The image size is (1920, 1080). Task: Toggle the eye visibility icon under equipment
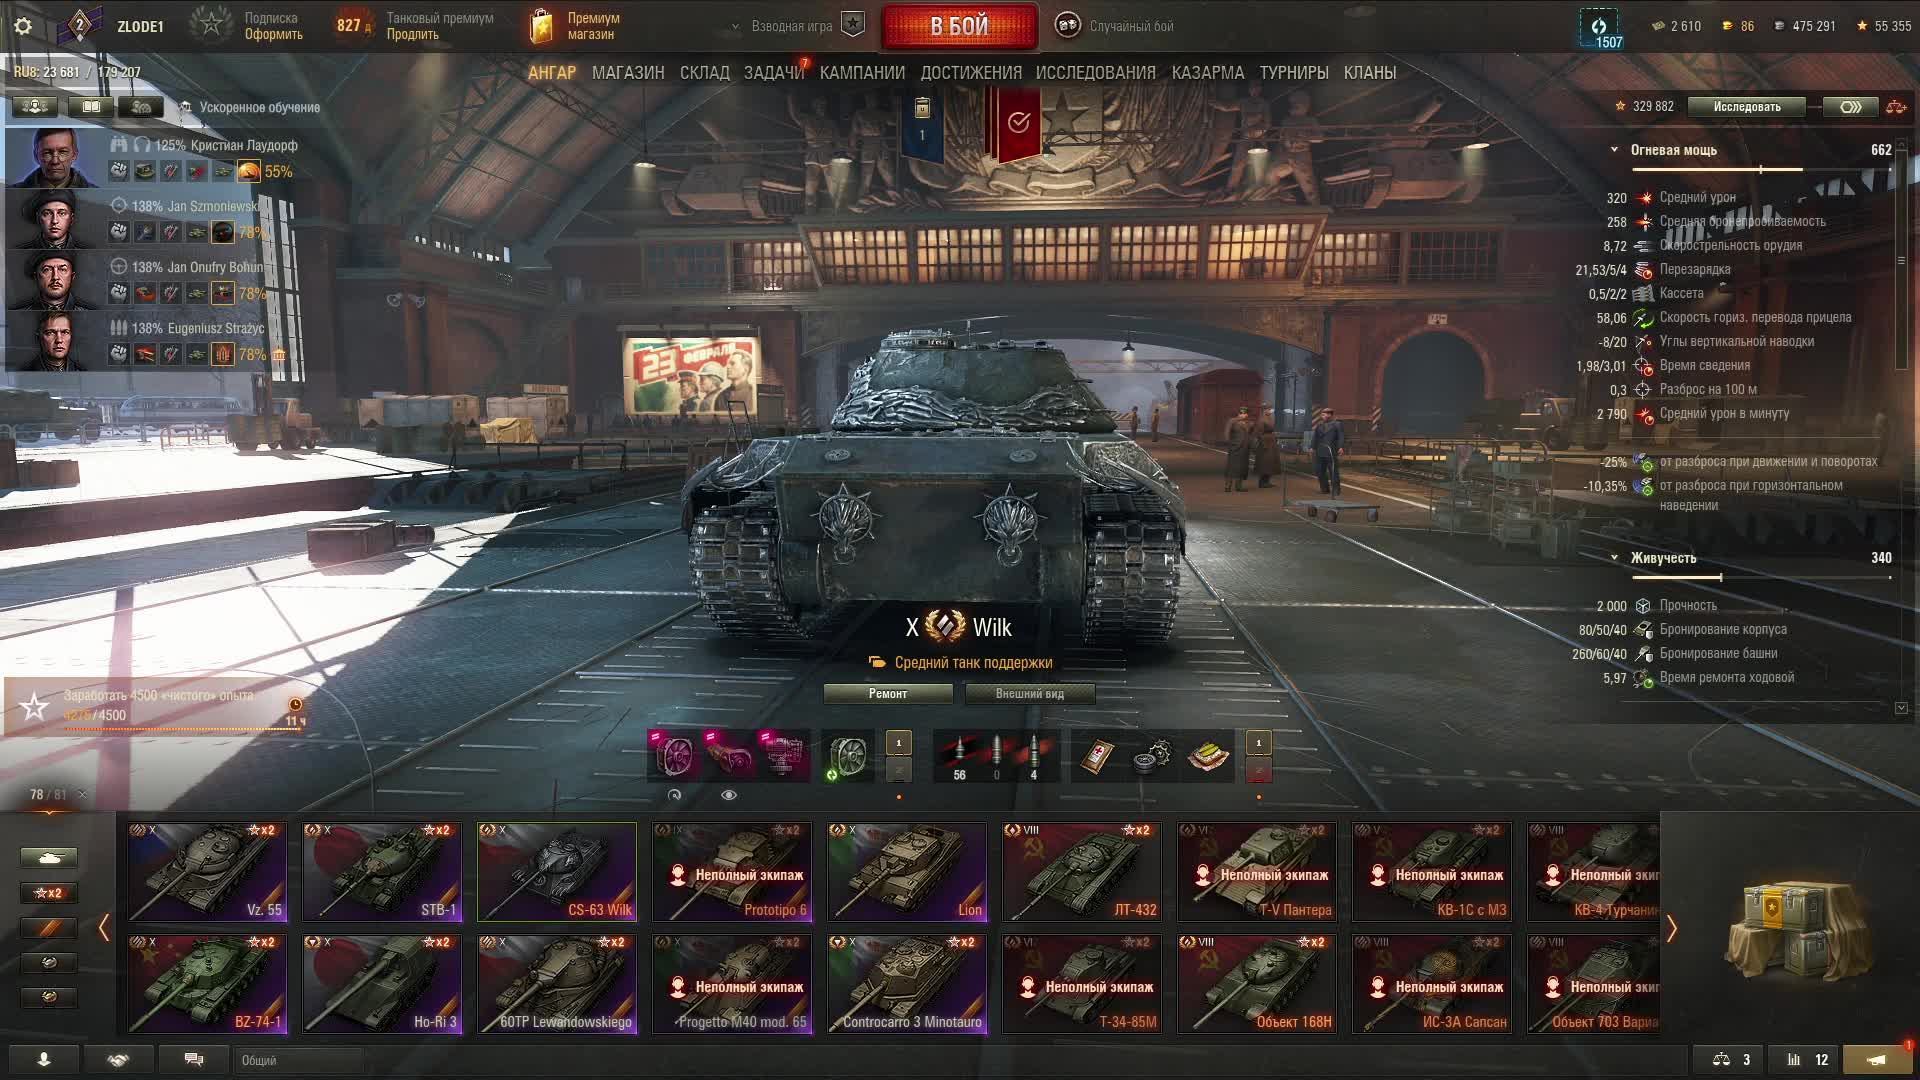tap(729, 795)
